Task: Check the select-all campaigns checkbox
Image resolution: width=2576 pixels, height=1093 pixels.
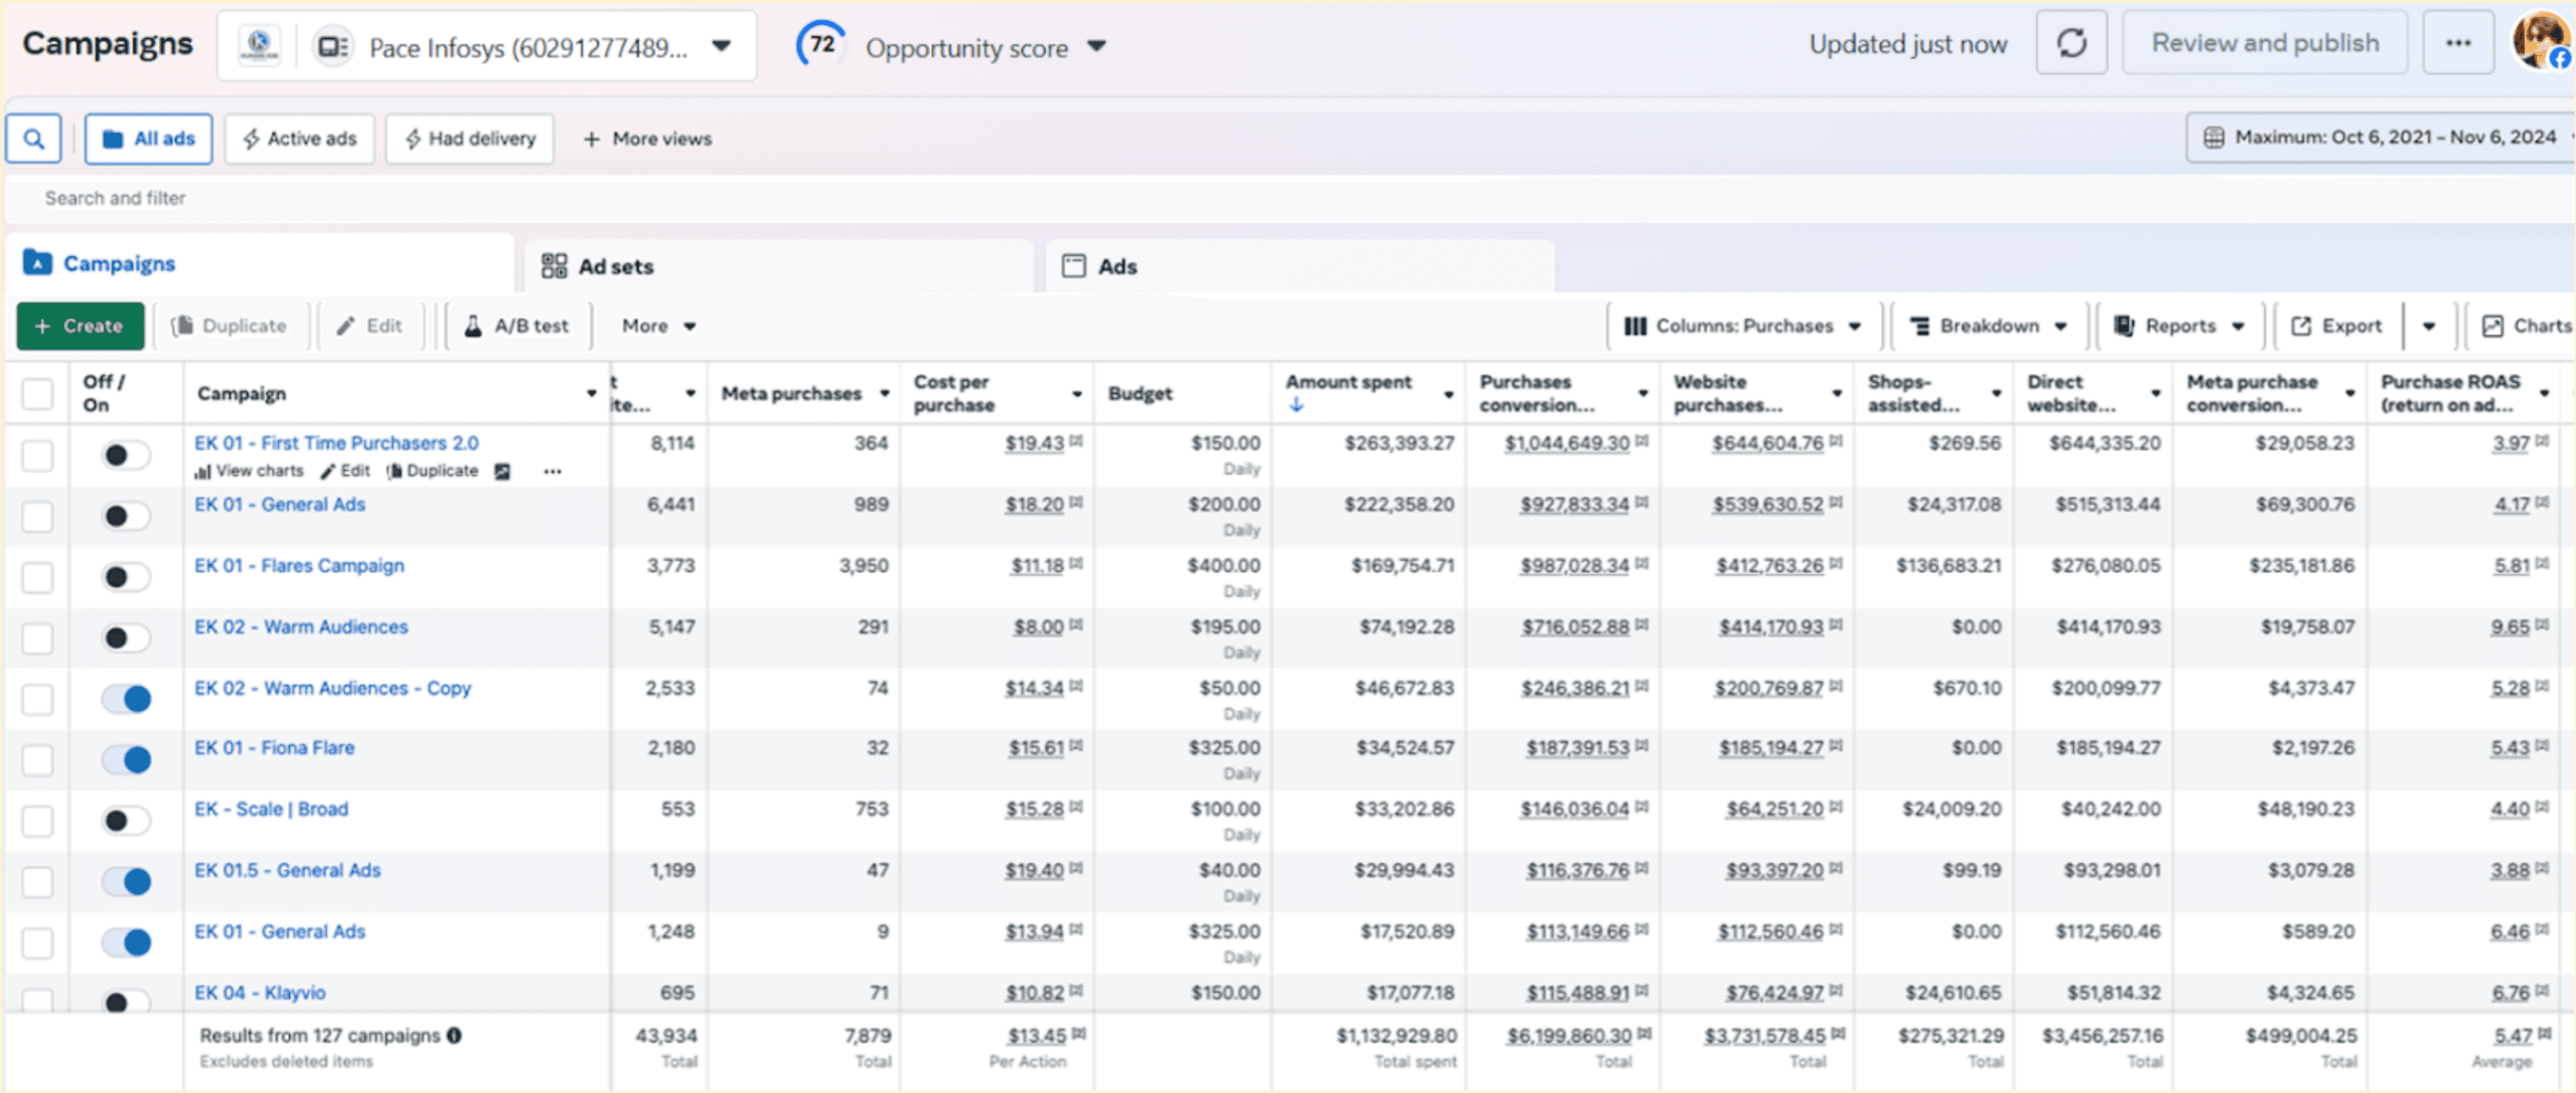Action: [37, 393]
